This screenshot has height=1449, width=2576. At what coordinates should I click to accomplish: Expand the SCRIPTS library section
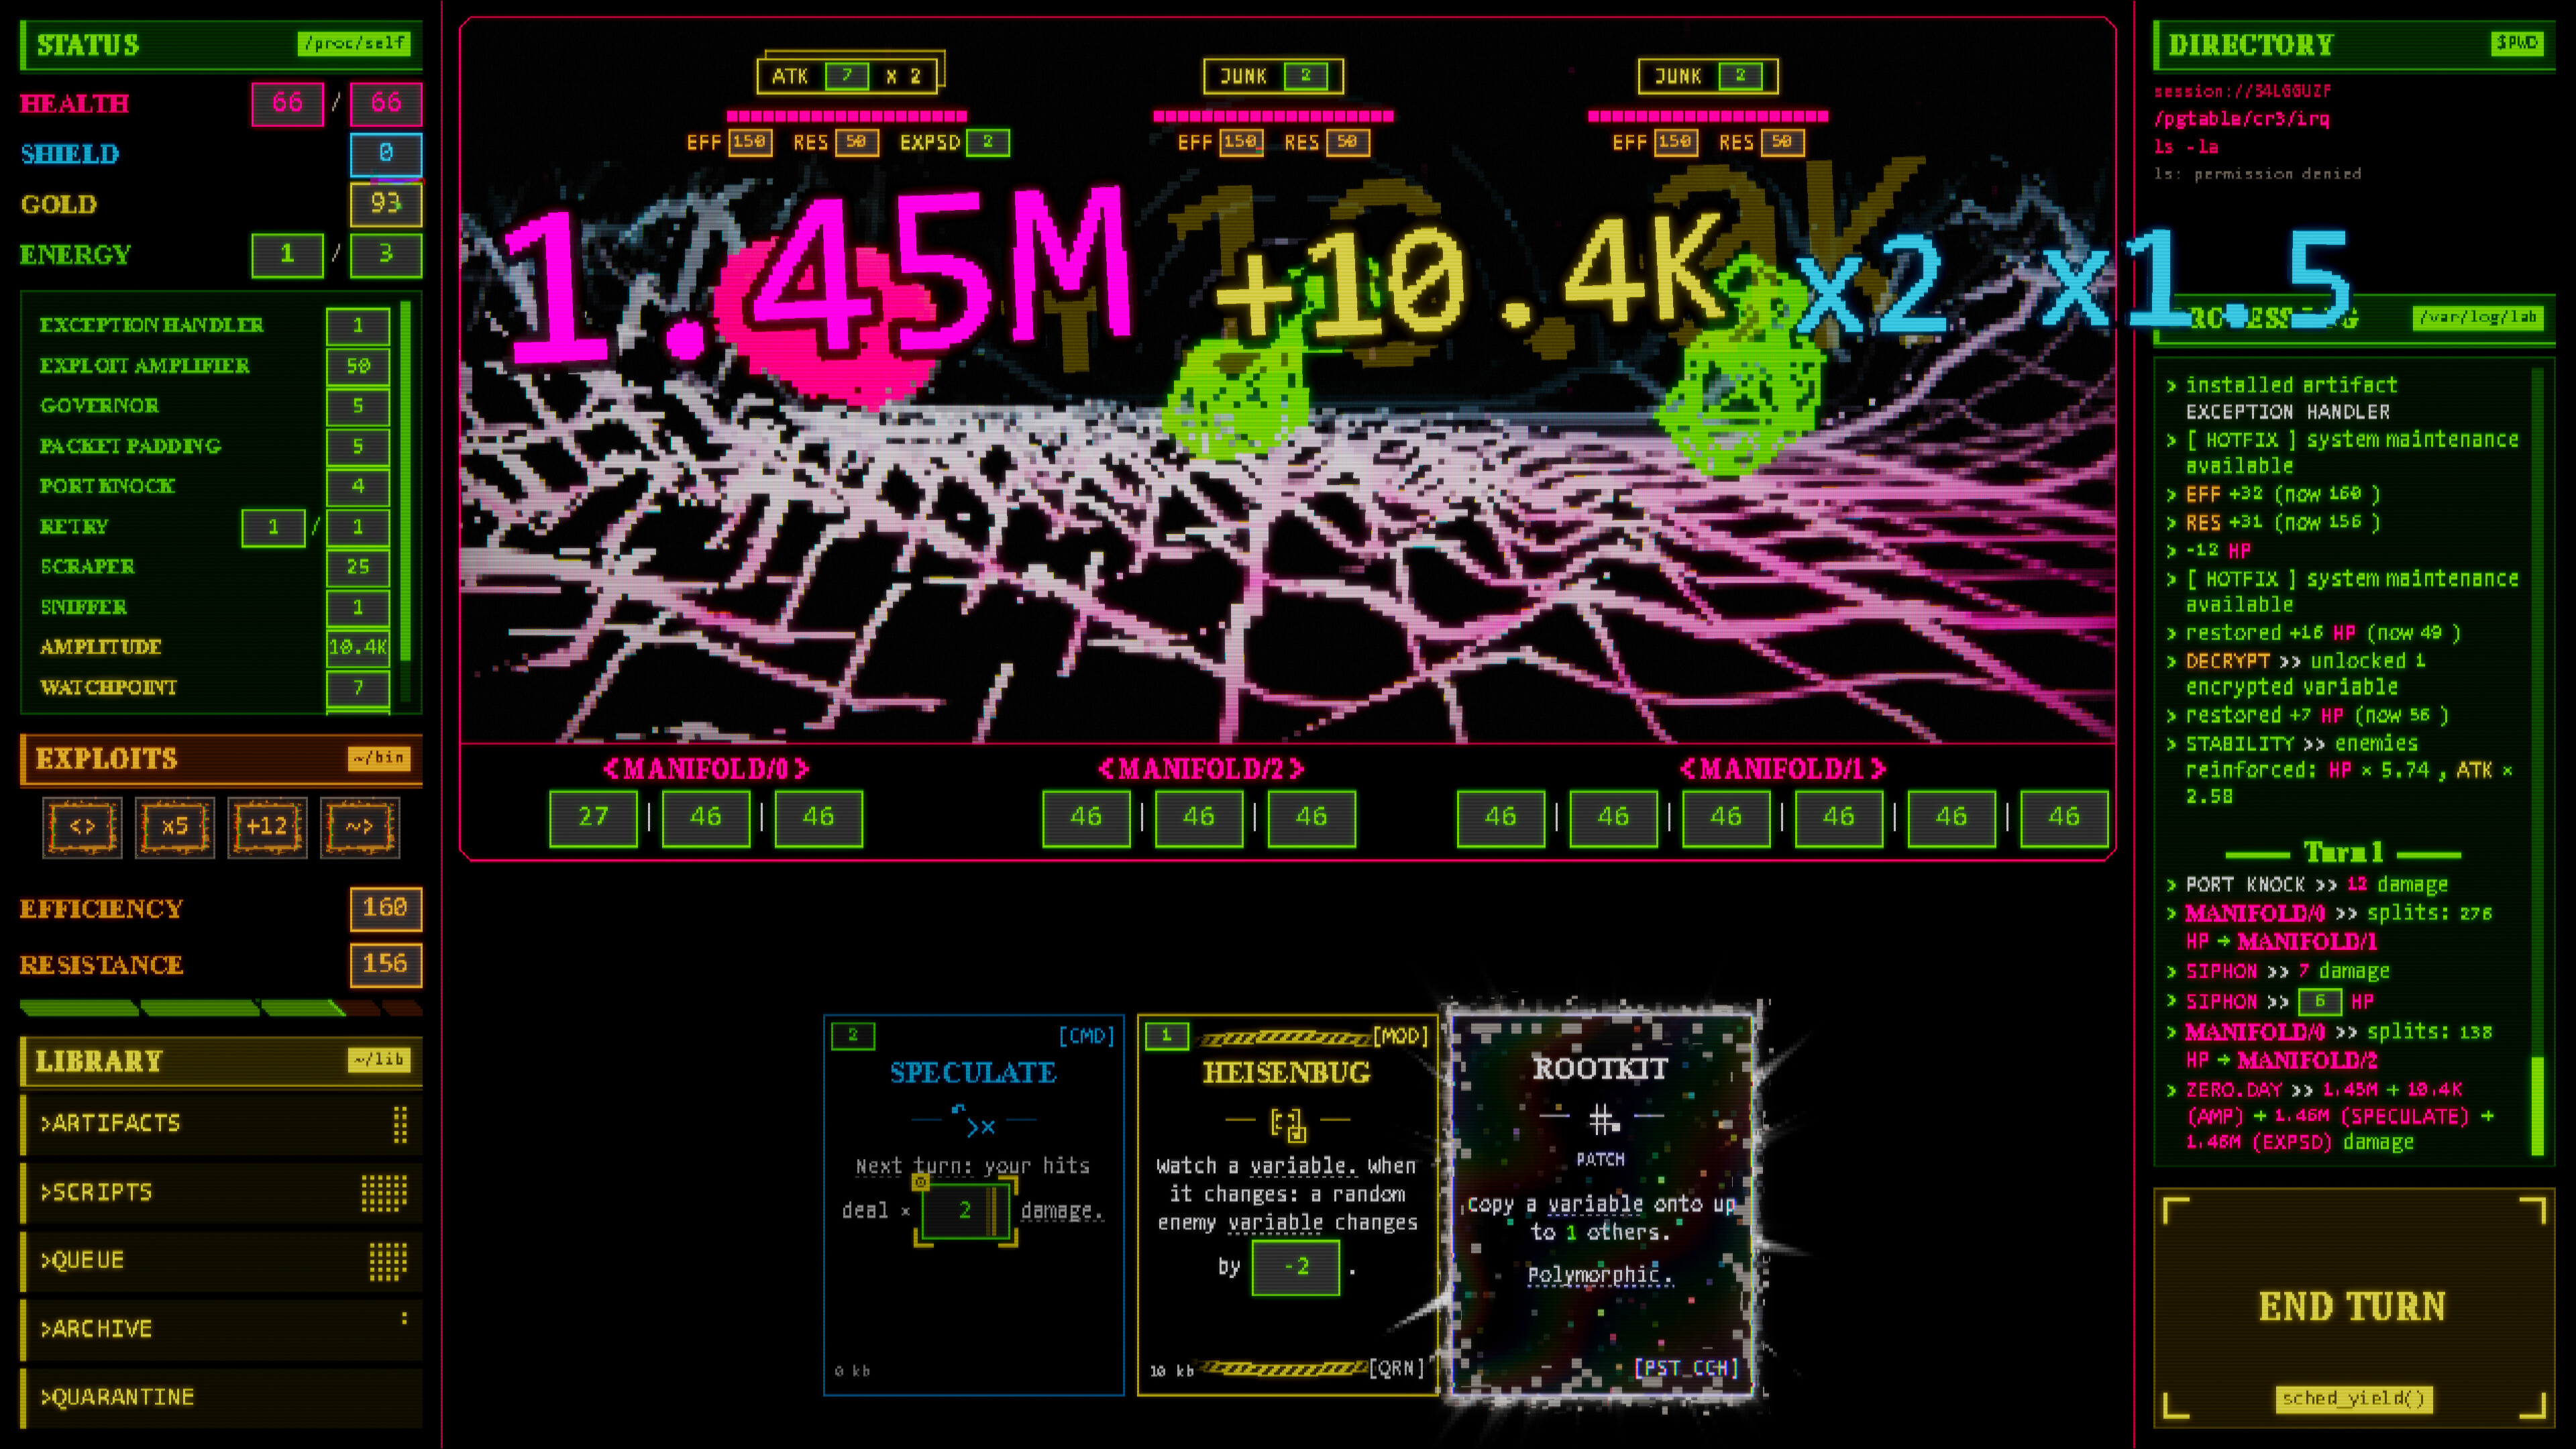221,1193
